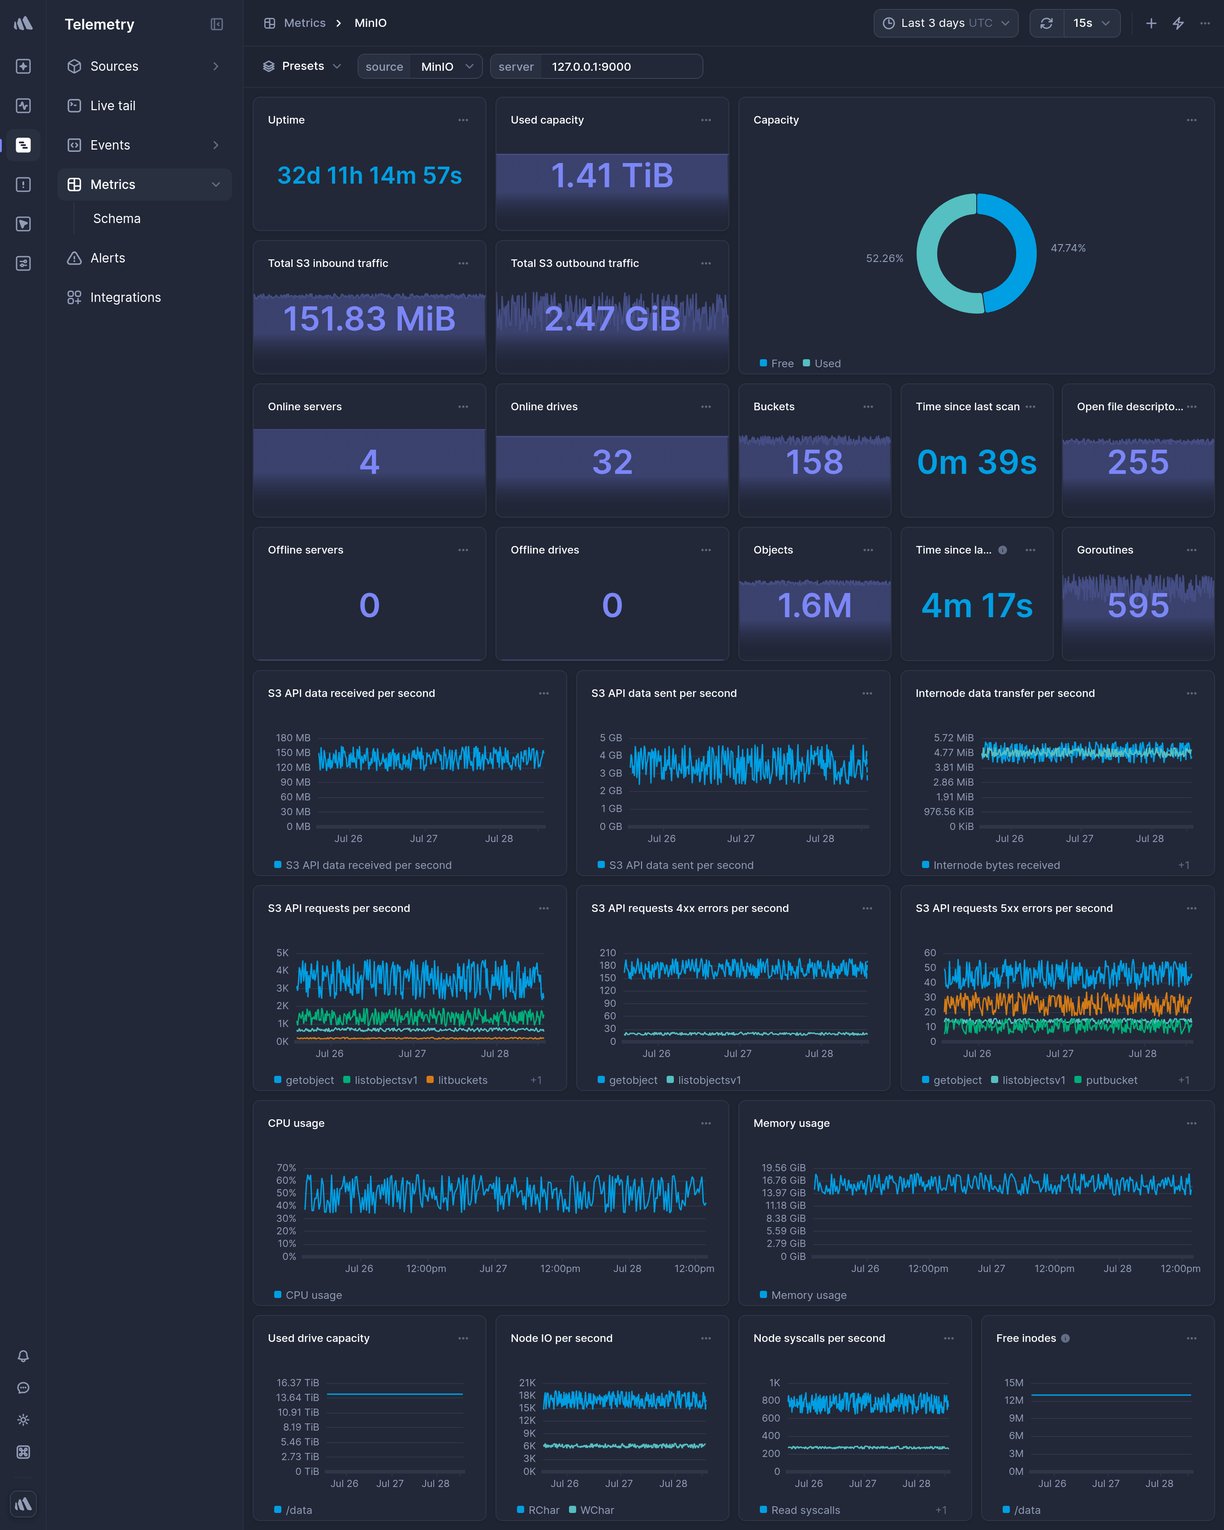Toggle putbucket series in 5xx errors legend
The image size is (1224, 1530).
point(1105,1080)
